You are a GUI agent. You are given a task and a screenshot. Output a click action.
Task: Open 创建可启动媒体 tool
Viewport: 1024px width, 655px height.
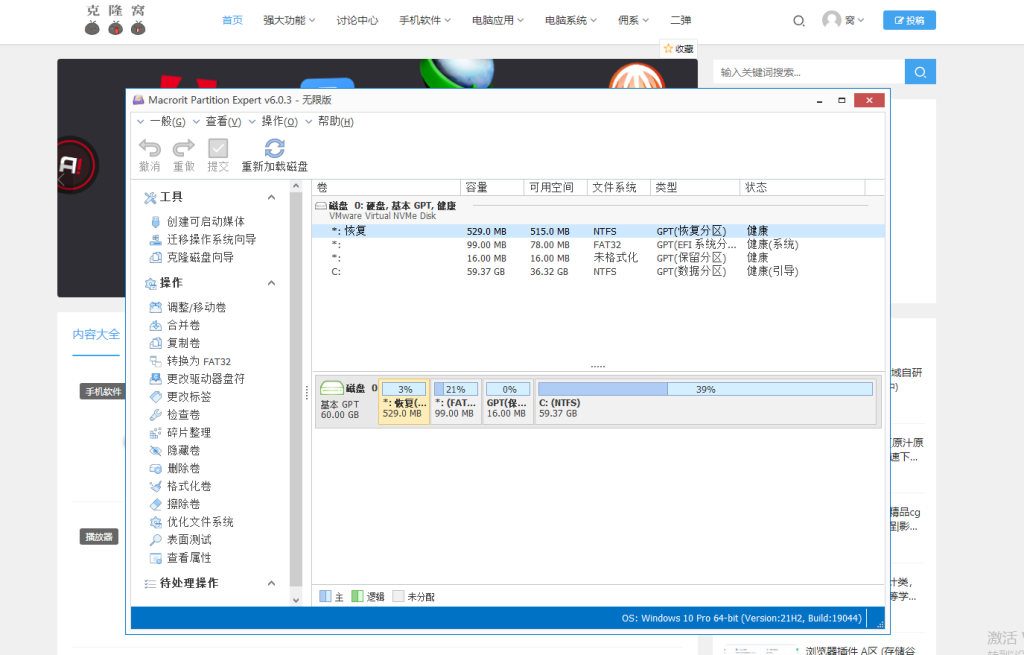[197, 221]
